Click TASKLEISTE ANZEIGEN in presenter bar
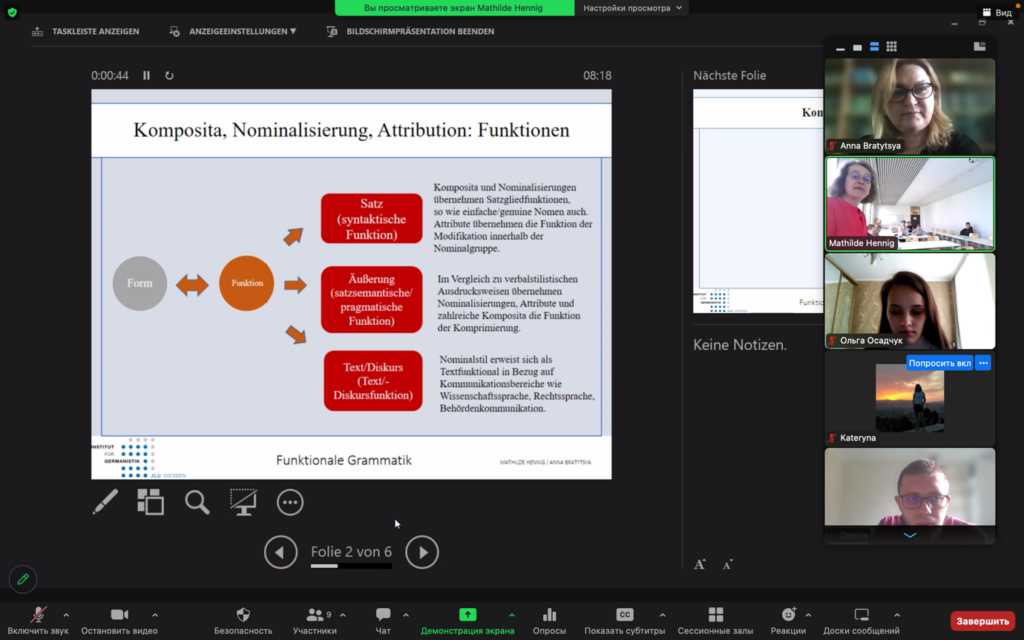The height and width of the screenshot is (640, 1024). 86,31
